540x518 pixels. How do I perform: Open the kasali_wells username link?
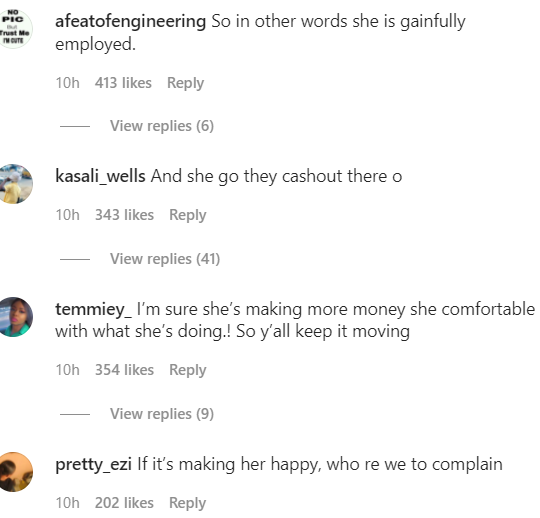coord(100,176)
